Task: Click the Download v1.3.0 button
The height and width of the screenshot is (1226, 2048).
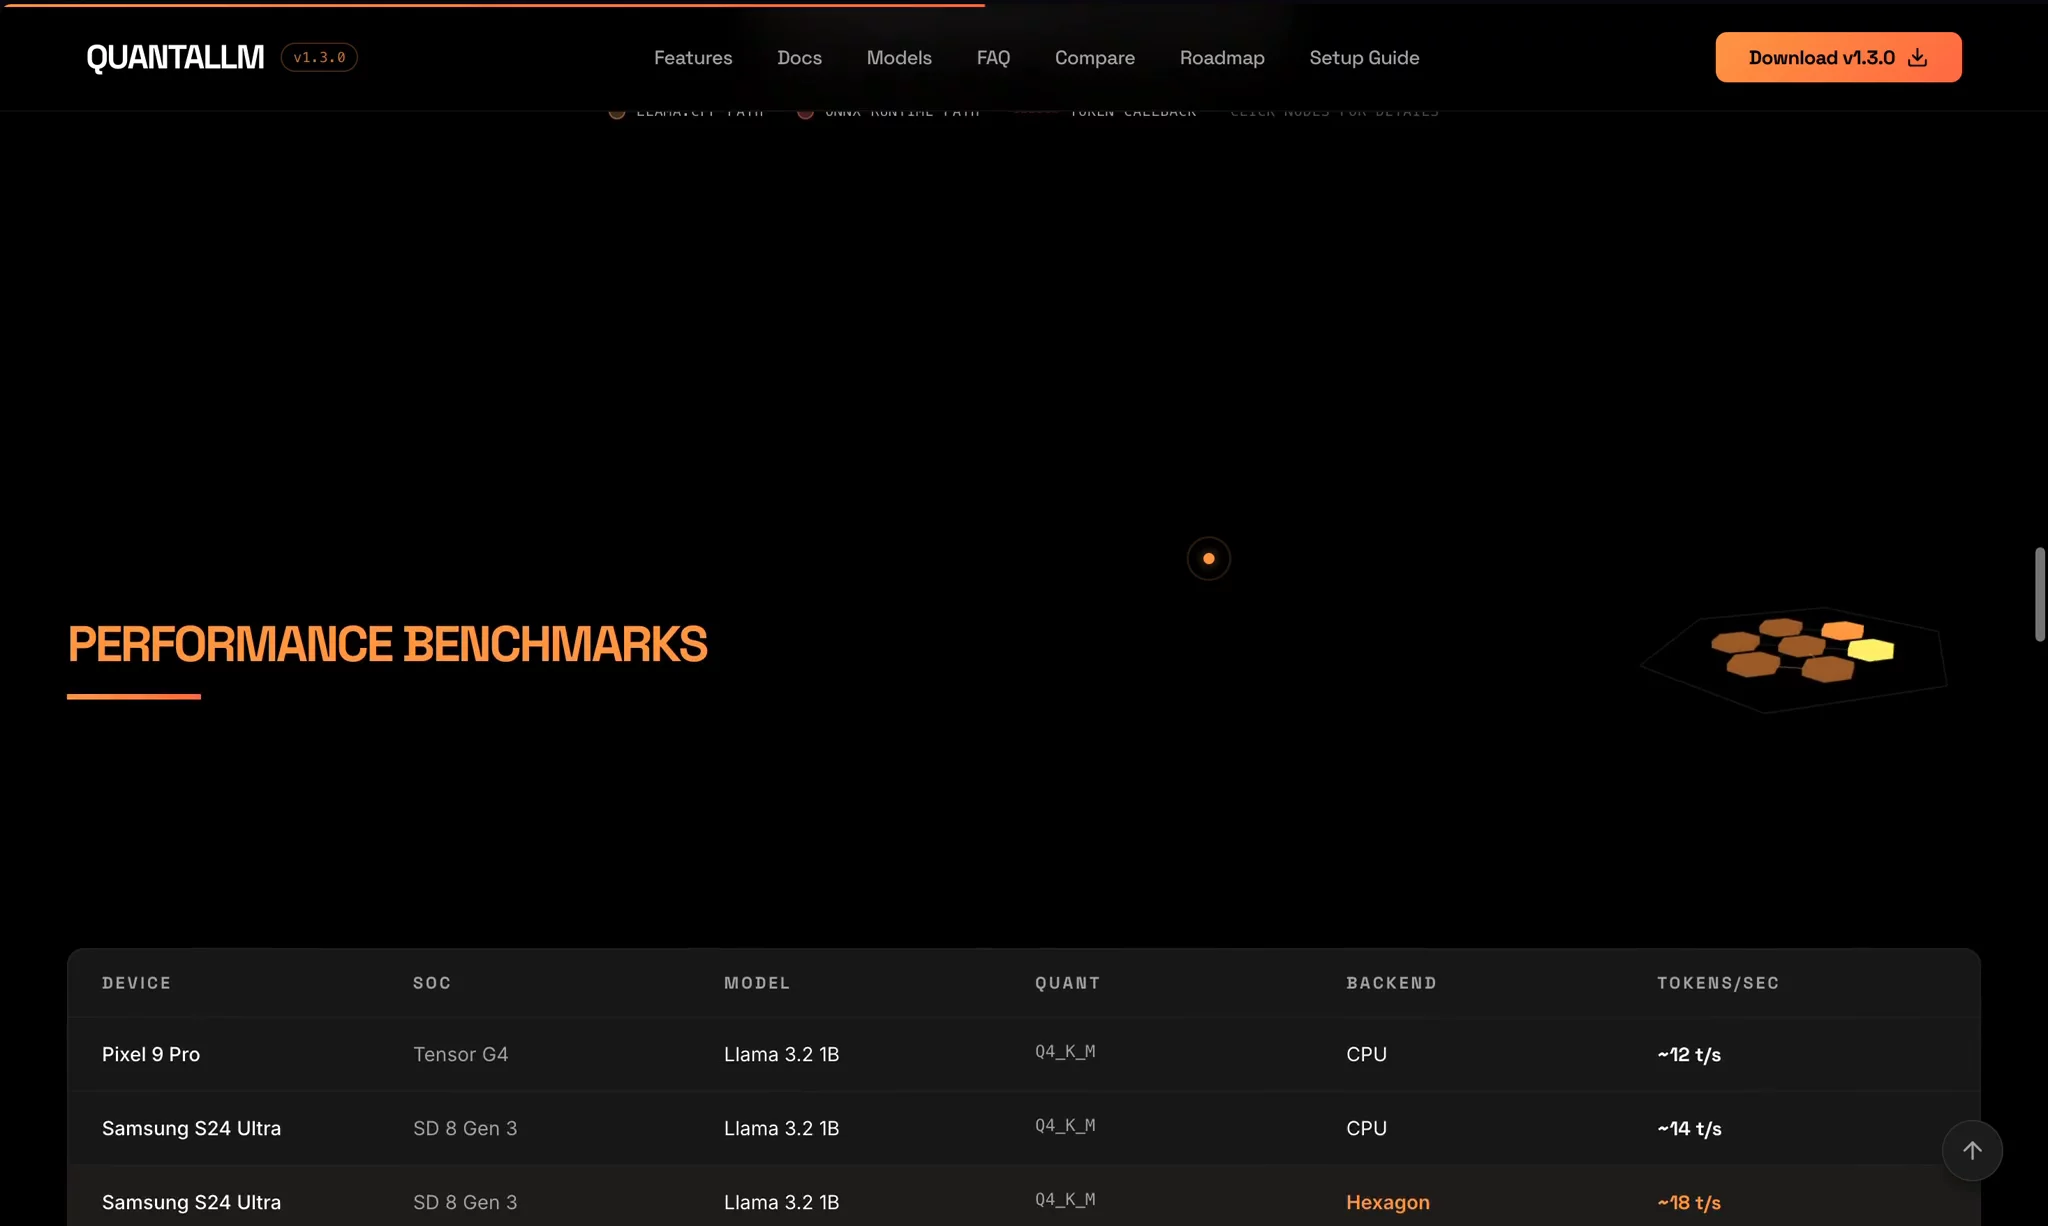Action: click(x=1838, y=57)
